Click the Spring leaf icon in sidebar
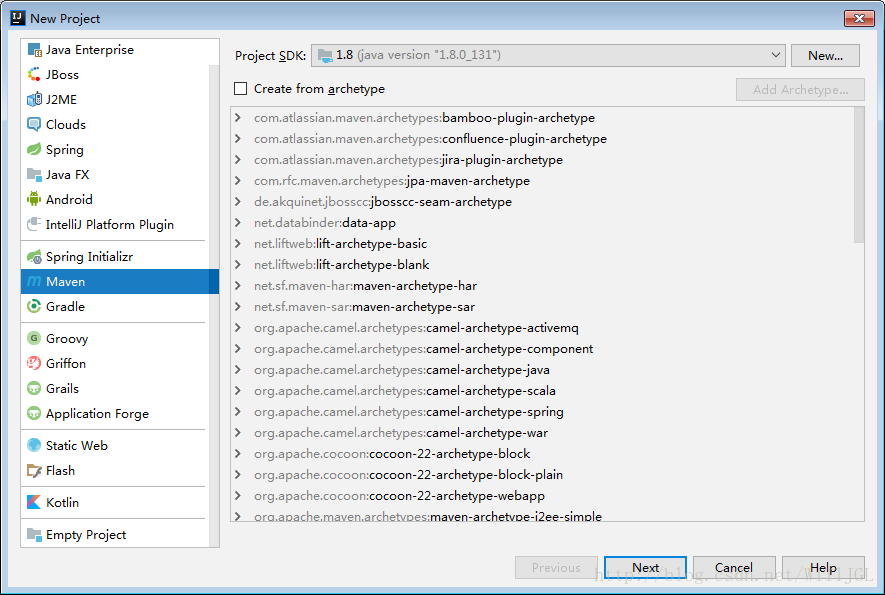The width and height of the screenshot is (885, 595). (34, 150)
